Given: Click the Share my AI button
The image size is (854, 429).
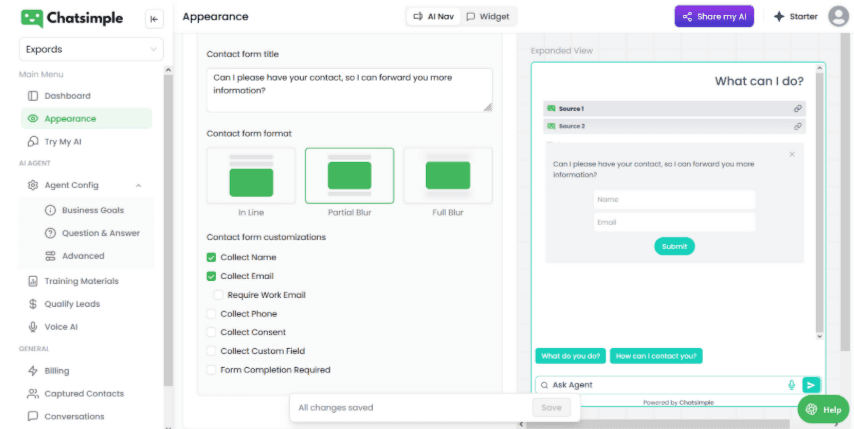Looking at the screenshot, I should 714,16.
